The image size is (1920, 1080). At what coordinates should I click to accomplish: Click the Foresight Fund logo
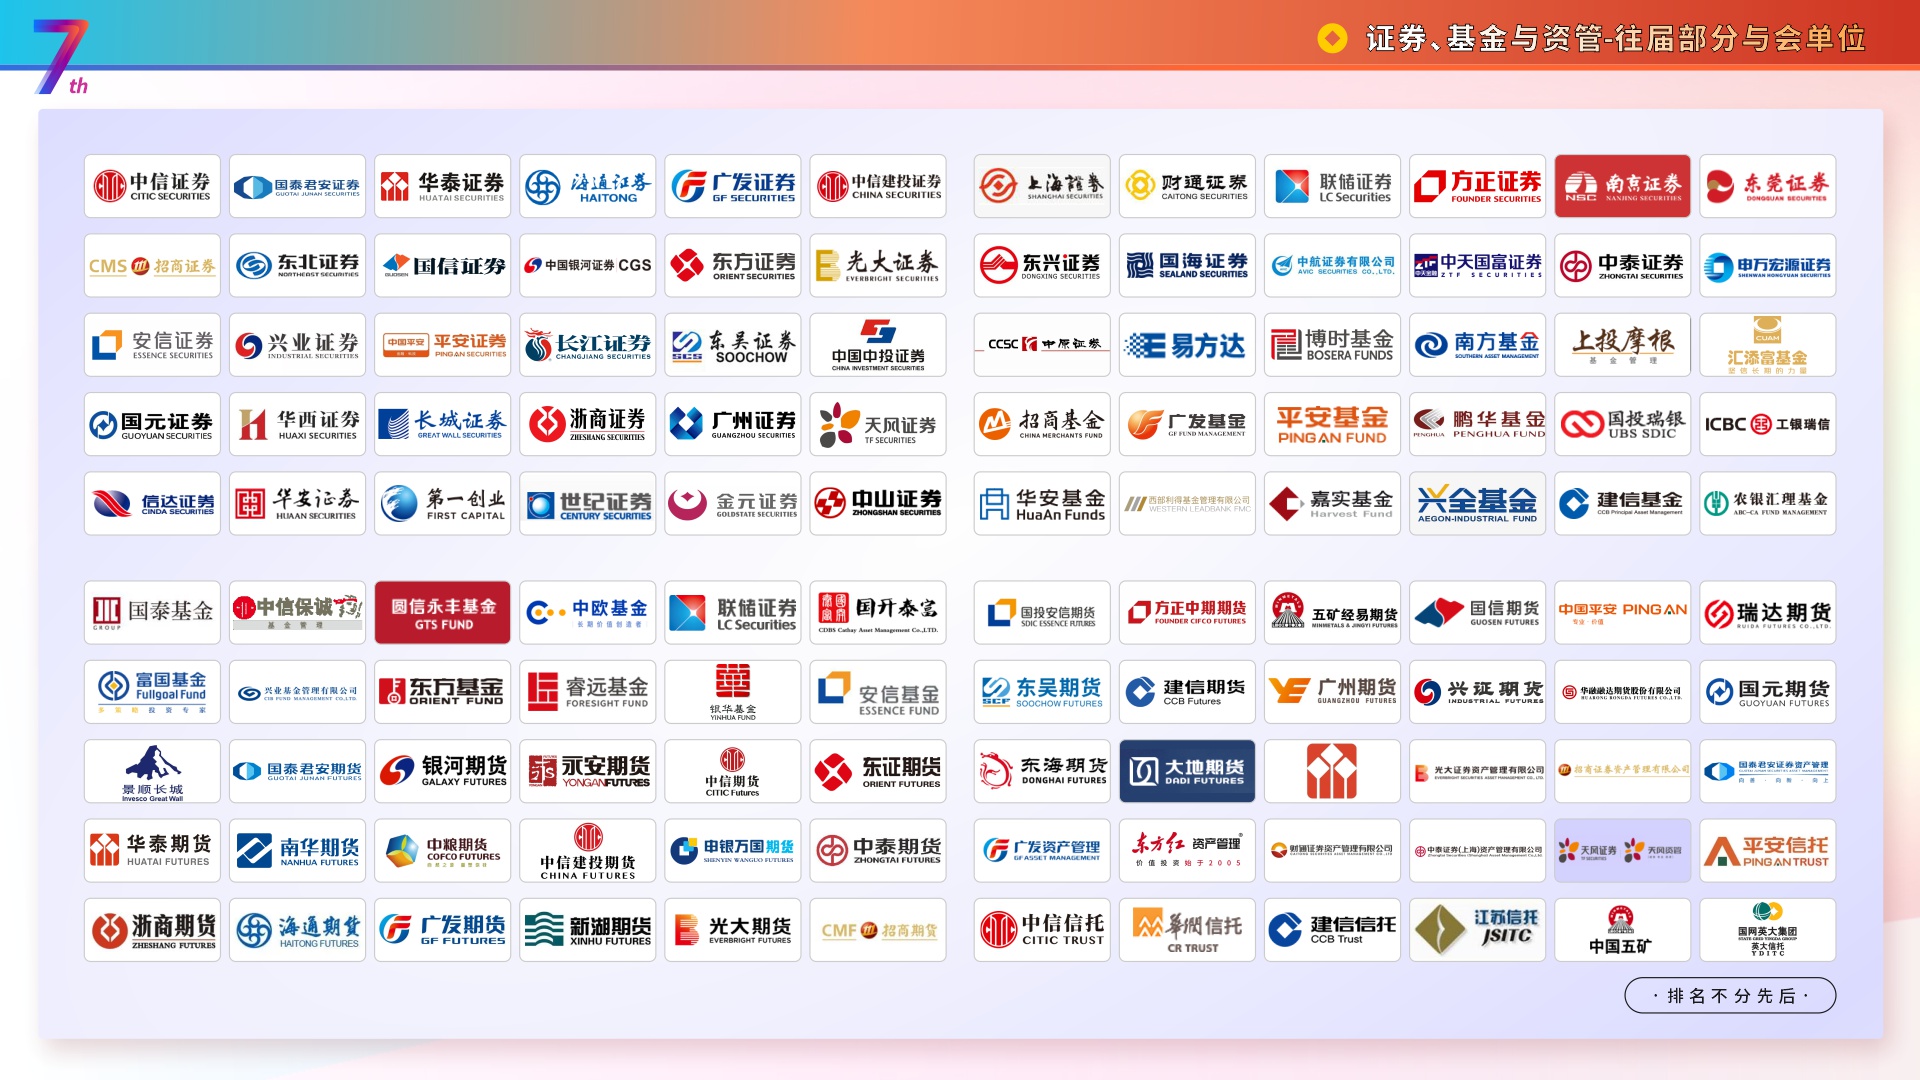(x=588, y=691)
